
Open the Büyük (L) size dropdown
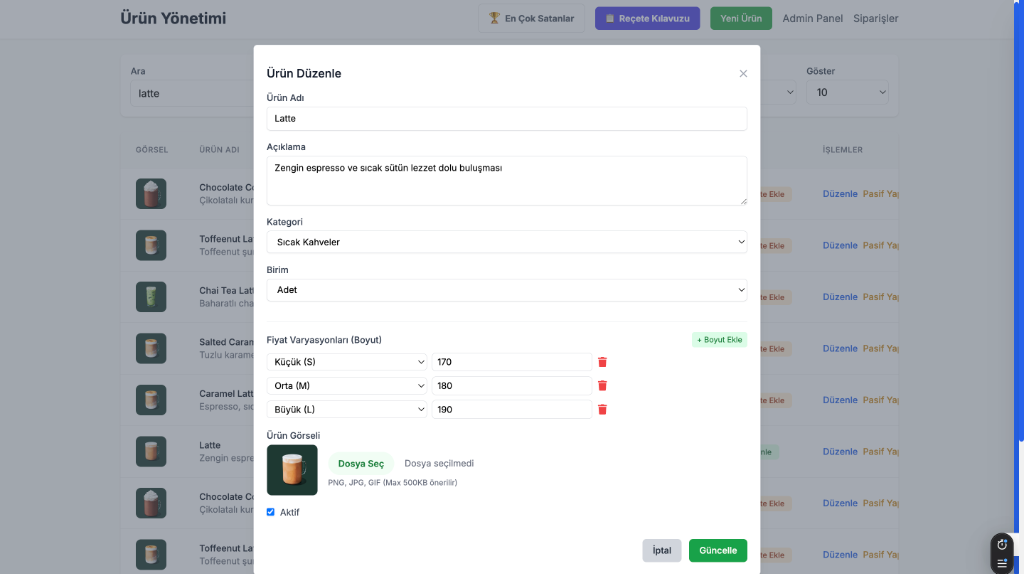[347, 409]
